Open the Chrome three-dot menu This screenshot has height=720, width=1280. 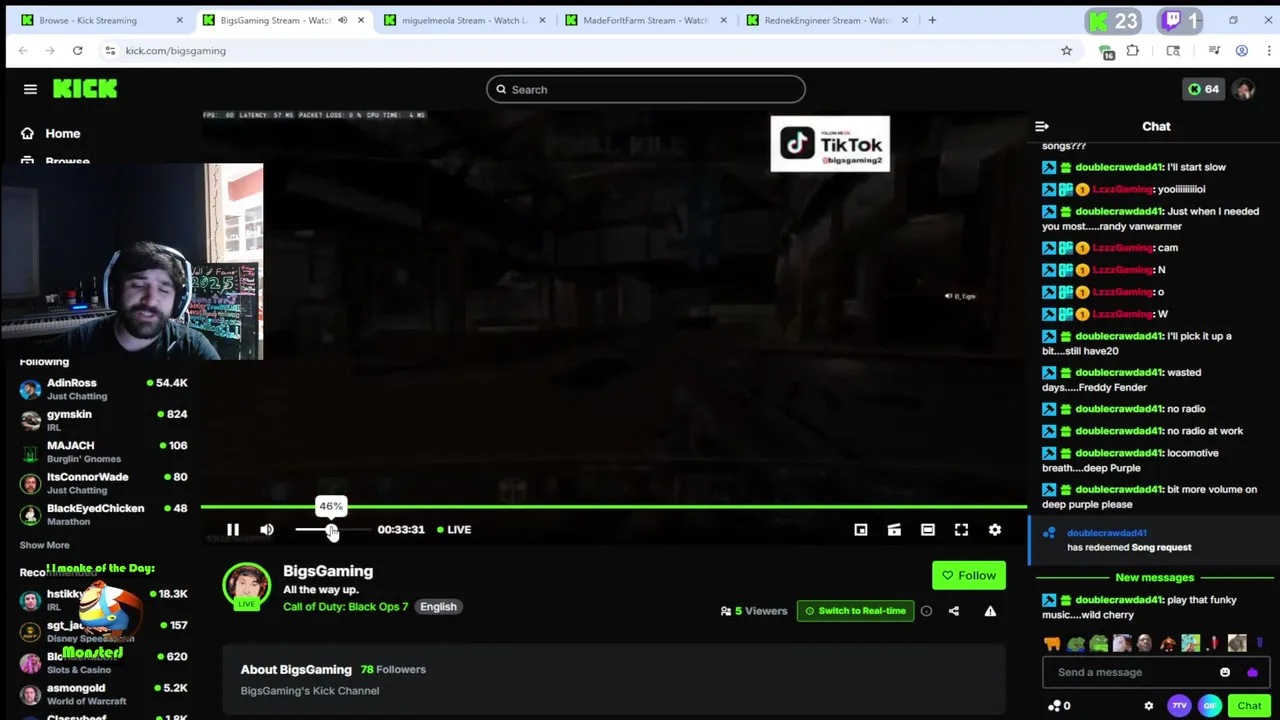tap(1268, 50)
